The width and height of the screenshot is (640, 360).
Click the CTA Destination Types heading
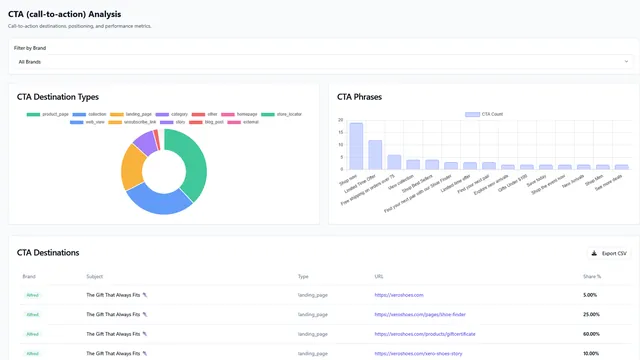point(58,97)
